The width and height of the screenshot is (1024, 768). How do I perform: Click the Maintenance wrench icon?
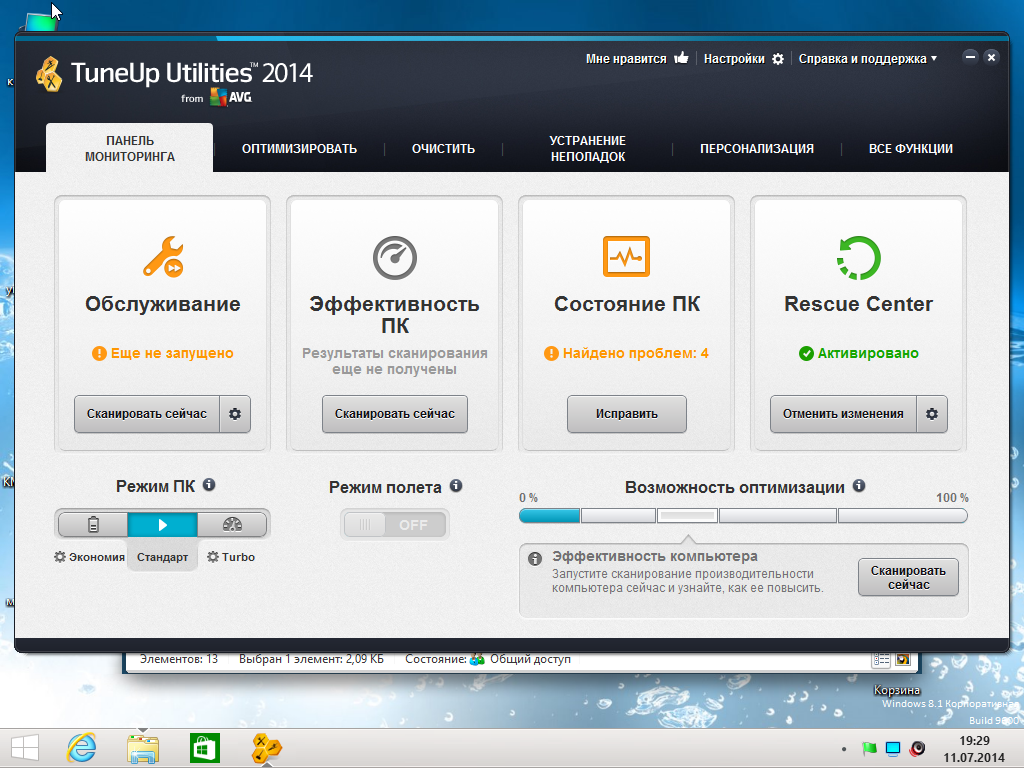(x=163, y=257)
